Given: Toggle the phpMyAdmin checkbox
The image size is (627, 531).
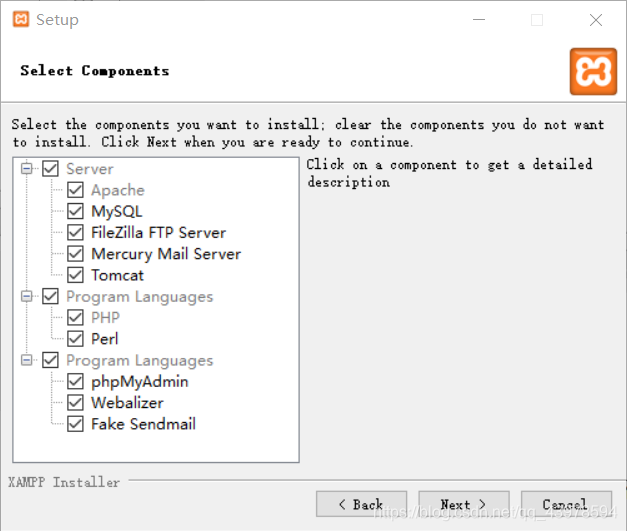Looking at the screenshot, I should [75, 381].
